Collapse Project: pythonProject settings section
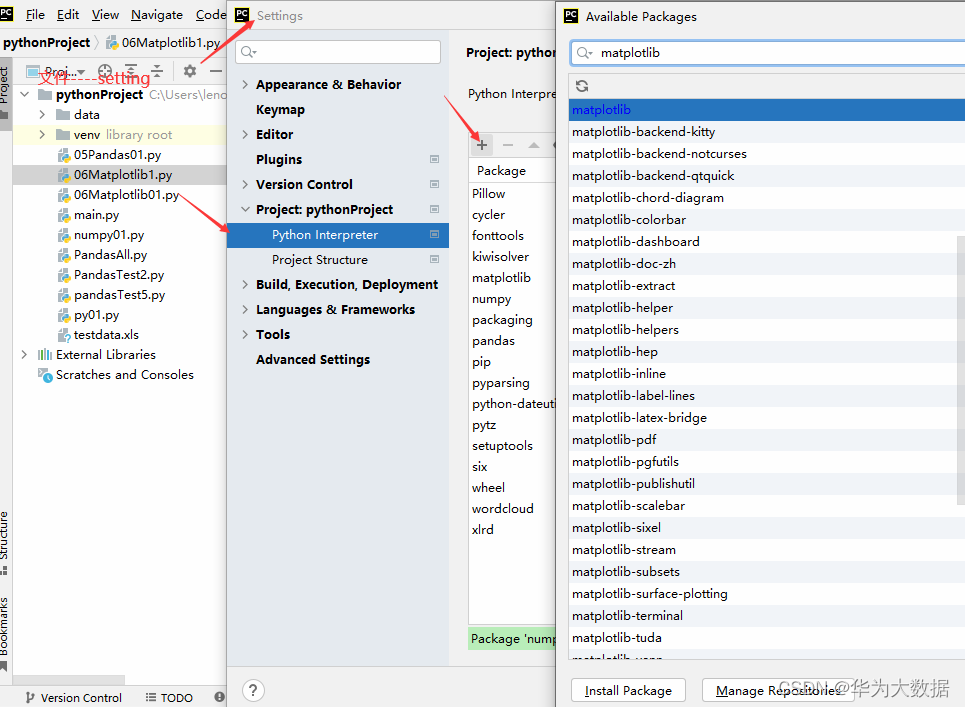The height and width of the screenshot is (707, 965). [245, 209]
